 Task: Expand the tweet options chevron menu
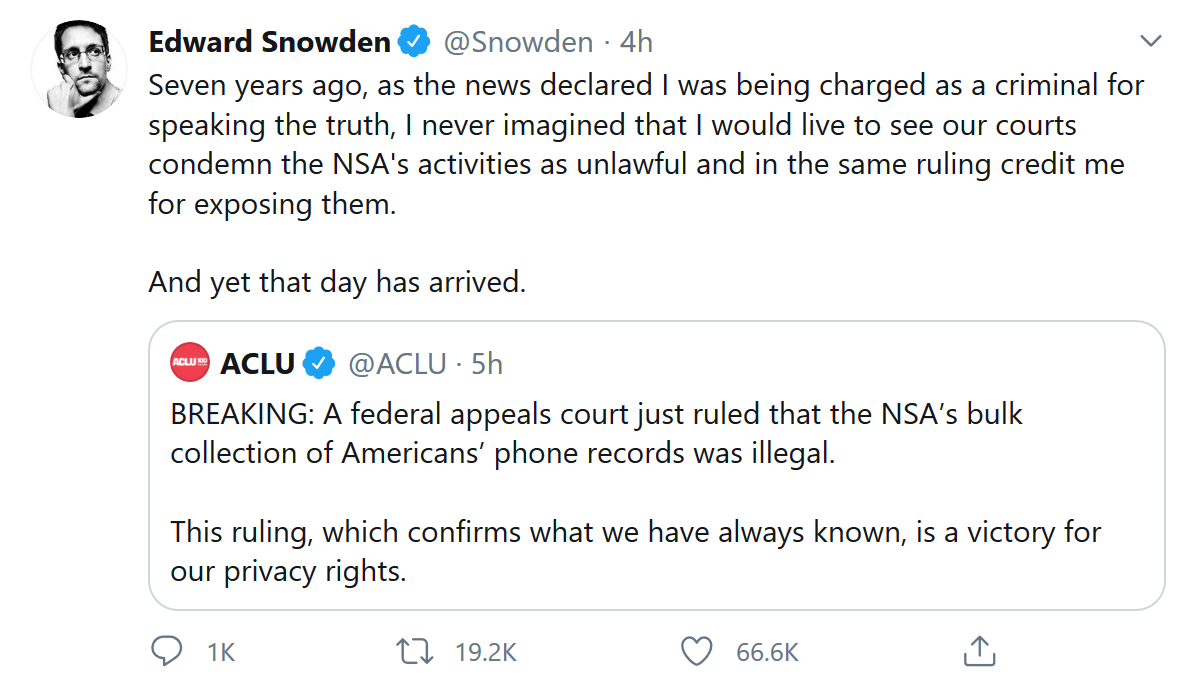[1151, 42]
